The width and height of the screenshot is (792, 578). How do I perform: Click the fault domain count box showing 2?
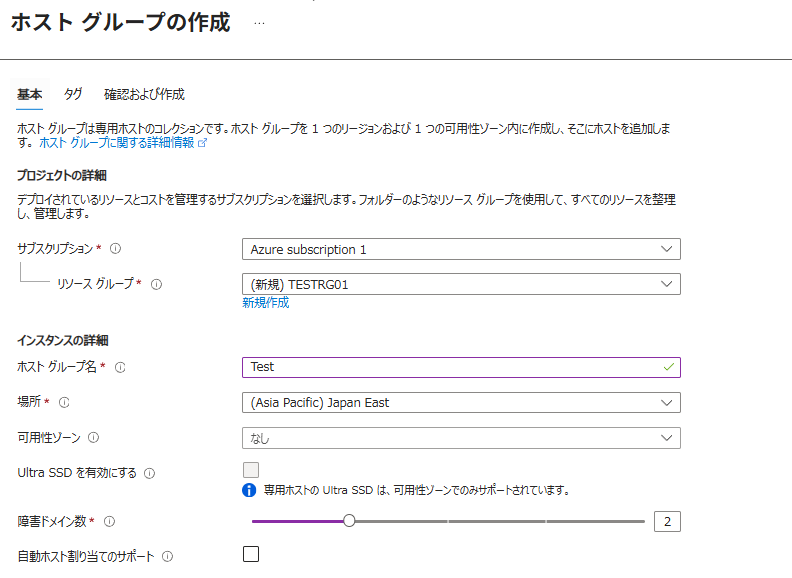[667, 521]
